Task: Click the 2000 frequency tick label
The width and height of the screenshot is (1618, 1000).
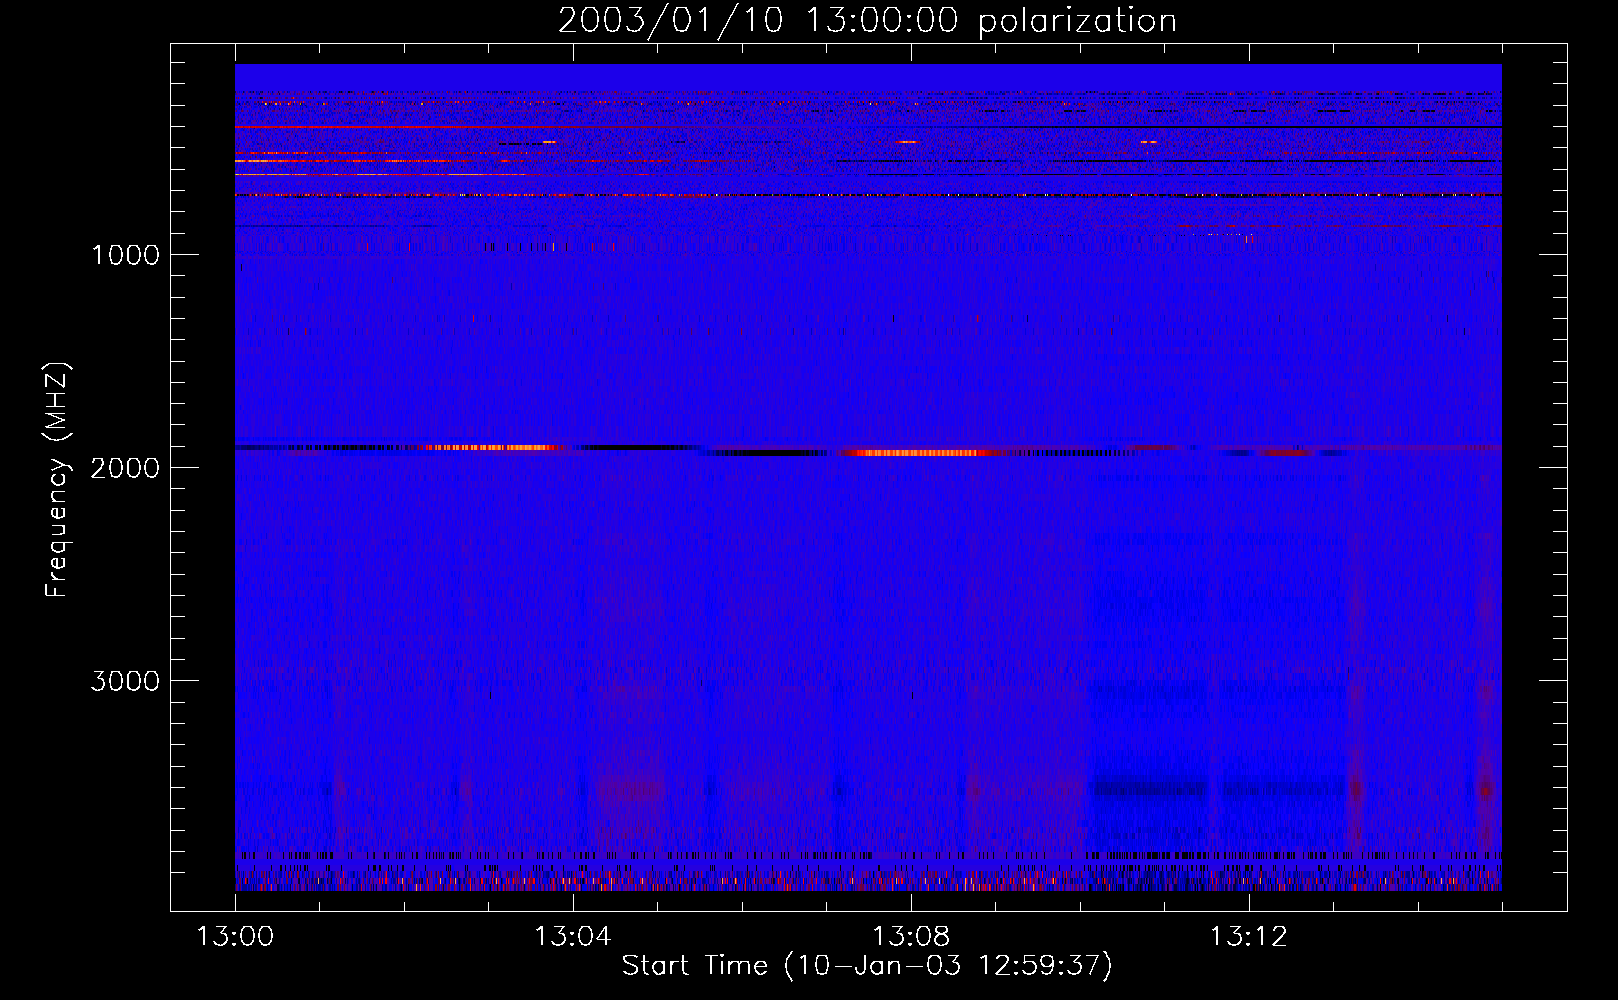Action: [125, 468]
